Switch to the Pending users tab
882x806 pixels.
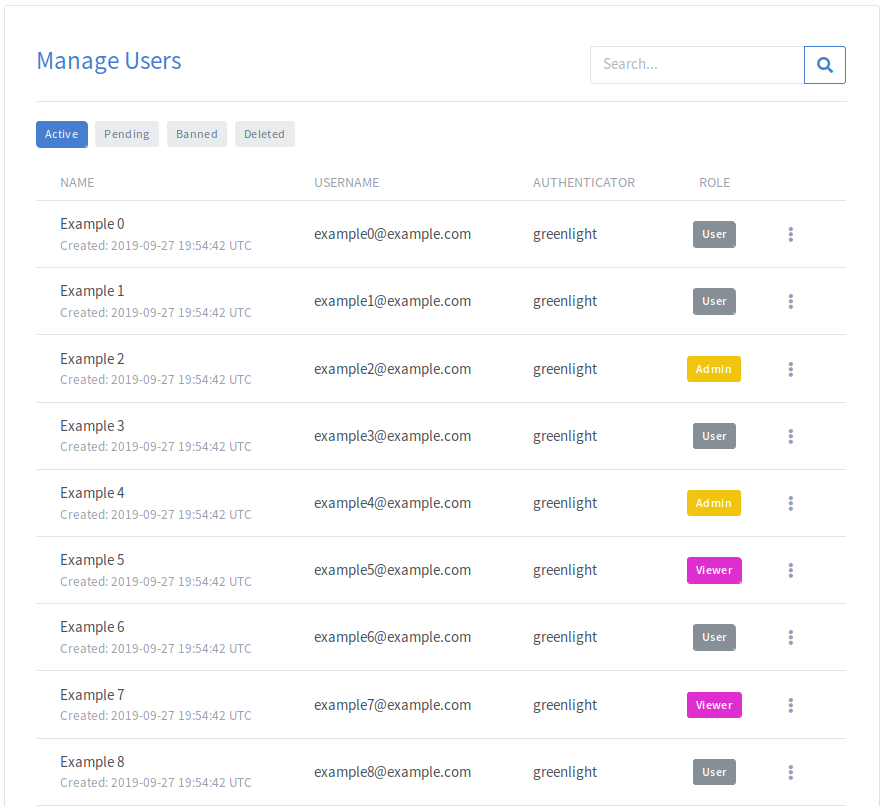tap(127, 134)
